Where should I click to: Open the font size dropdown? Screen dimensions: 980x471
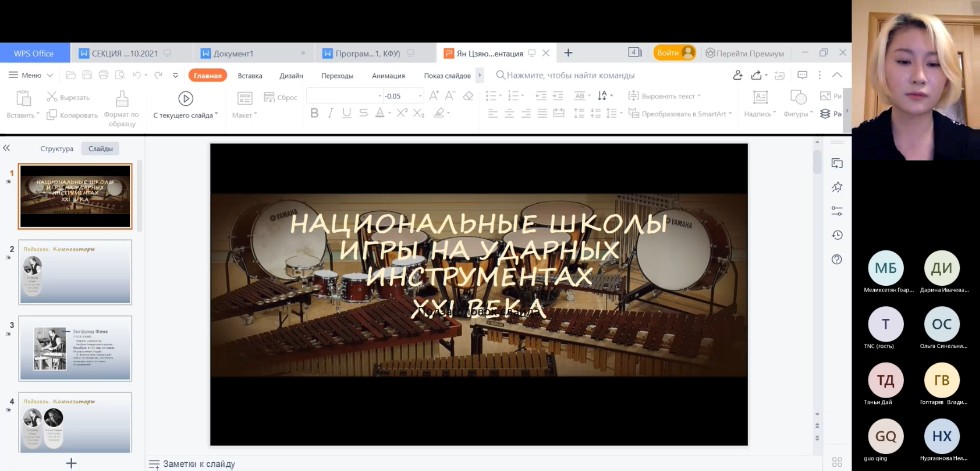click(x=420, y=96)
